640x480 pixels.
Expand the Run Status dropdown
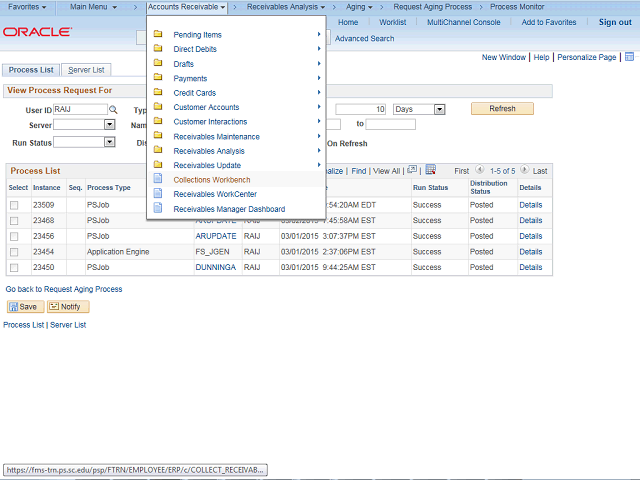pyautogui.click(x=109, y=142)
